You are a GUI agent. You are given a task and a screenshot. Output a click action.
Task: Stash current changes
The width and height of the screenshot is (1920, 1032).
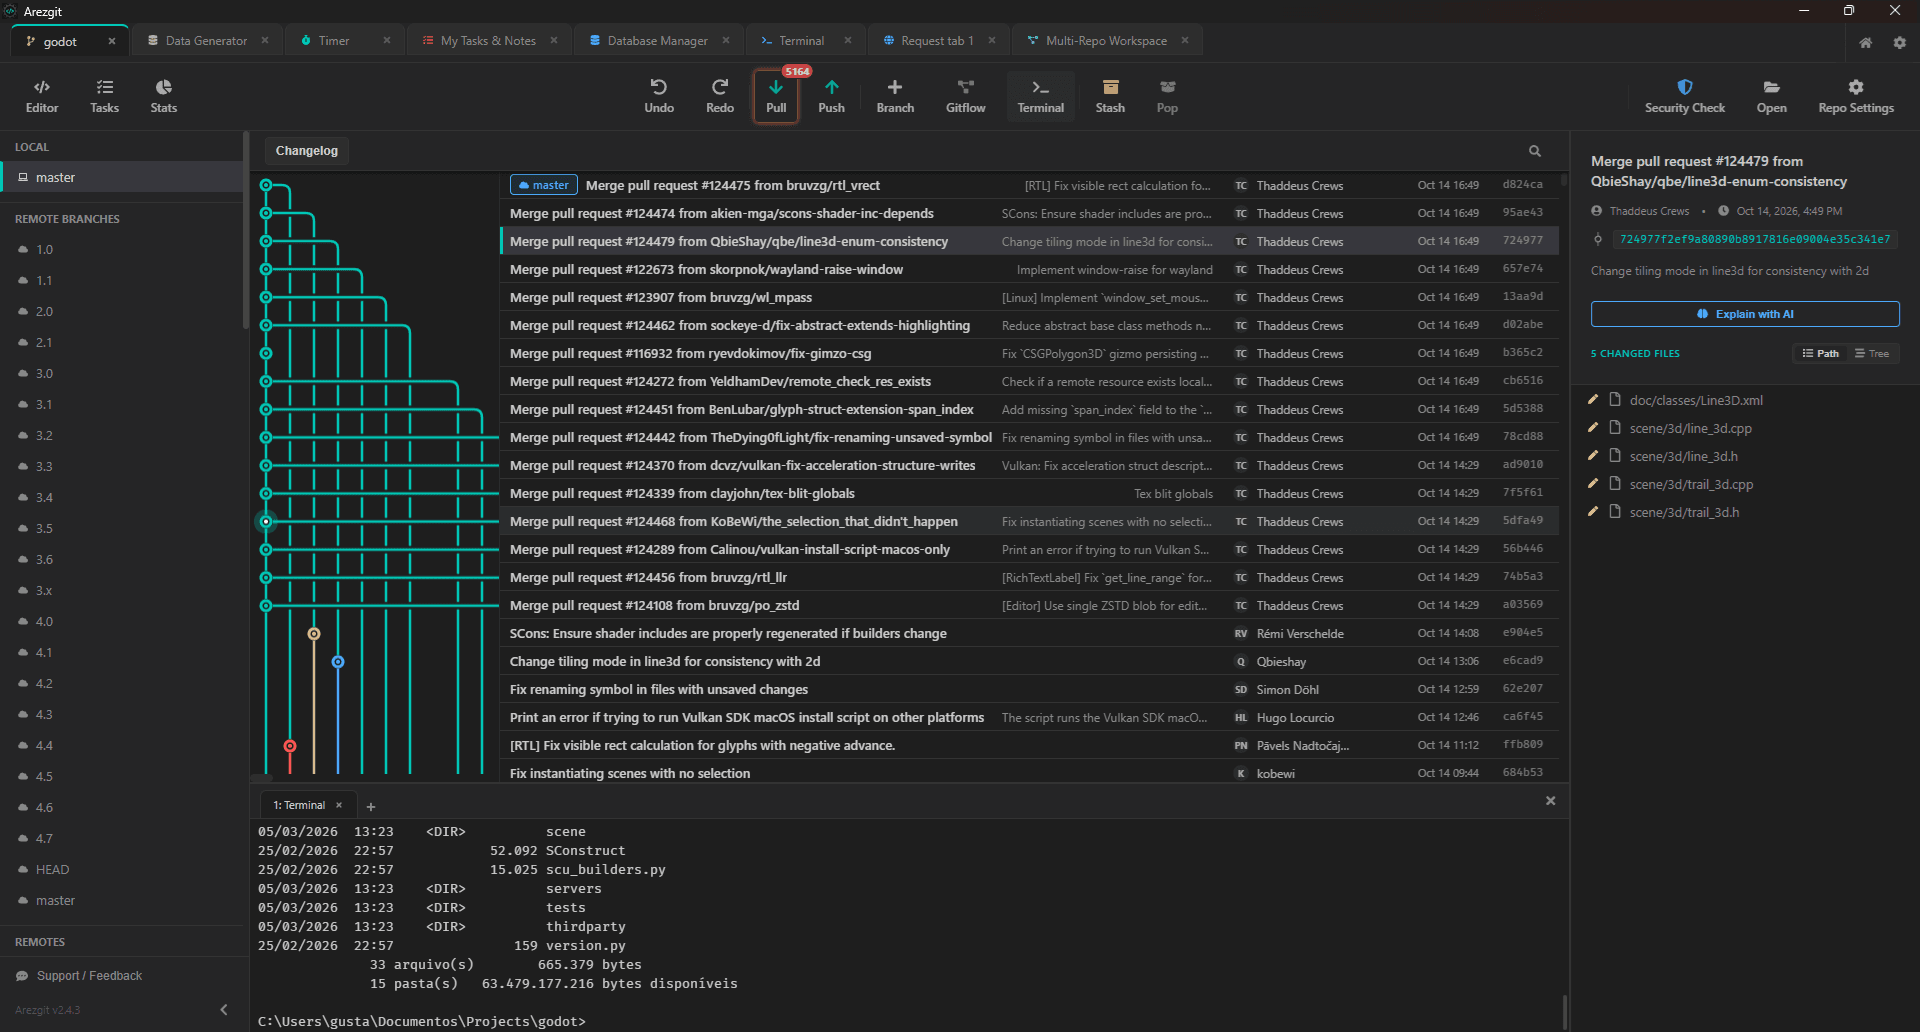coord(1110,96)
